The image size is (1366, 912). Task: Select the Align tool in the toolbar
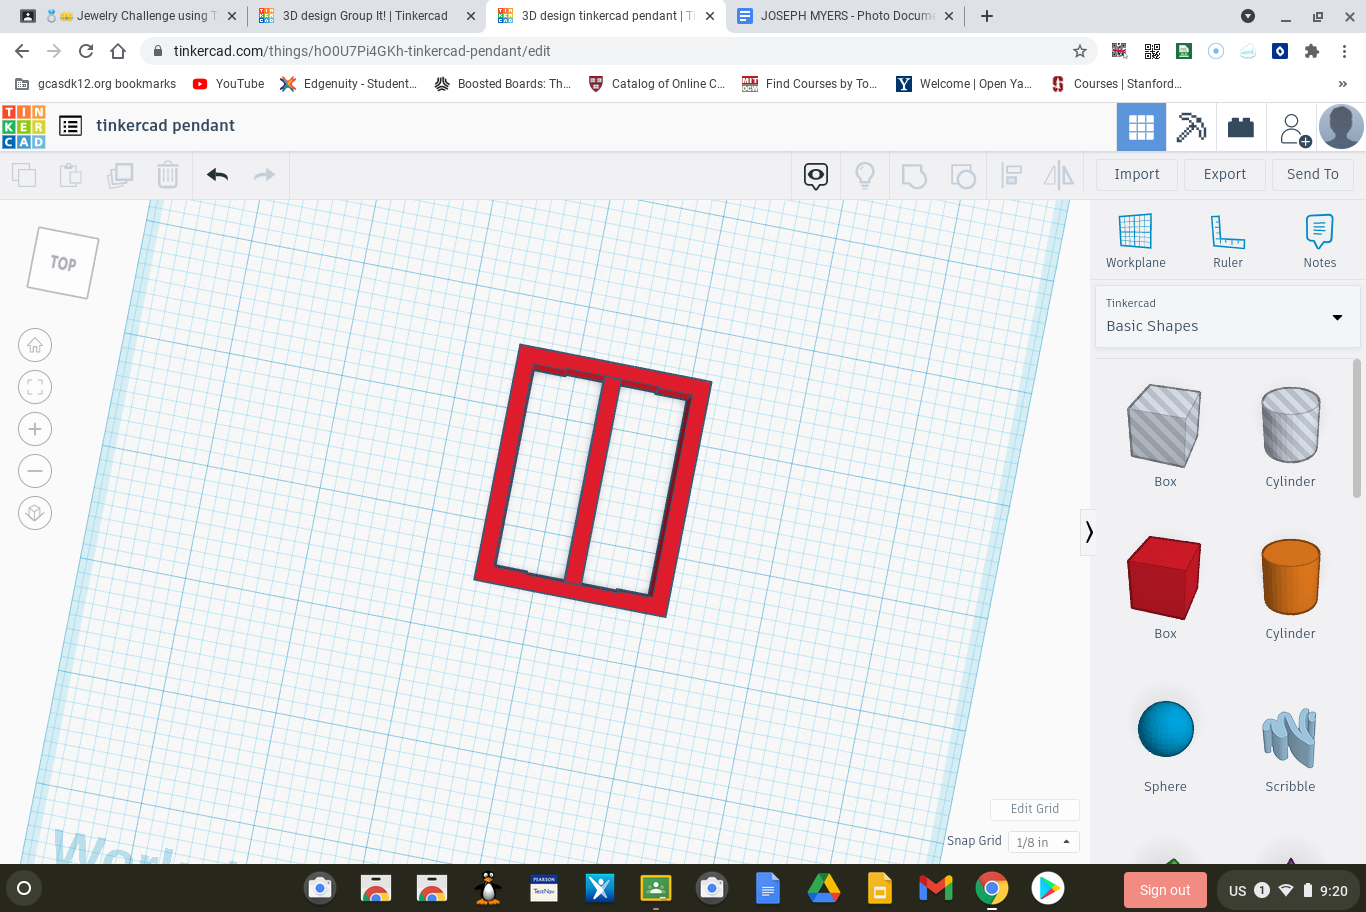coord(1011,175)
